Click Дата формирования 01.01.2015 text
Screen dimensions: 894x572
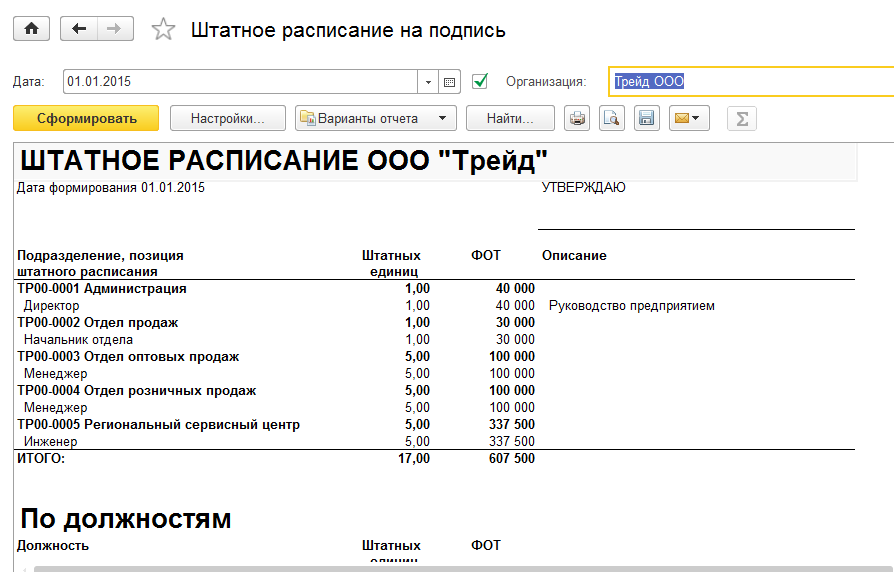tap(111, 188)
